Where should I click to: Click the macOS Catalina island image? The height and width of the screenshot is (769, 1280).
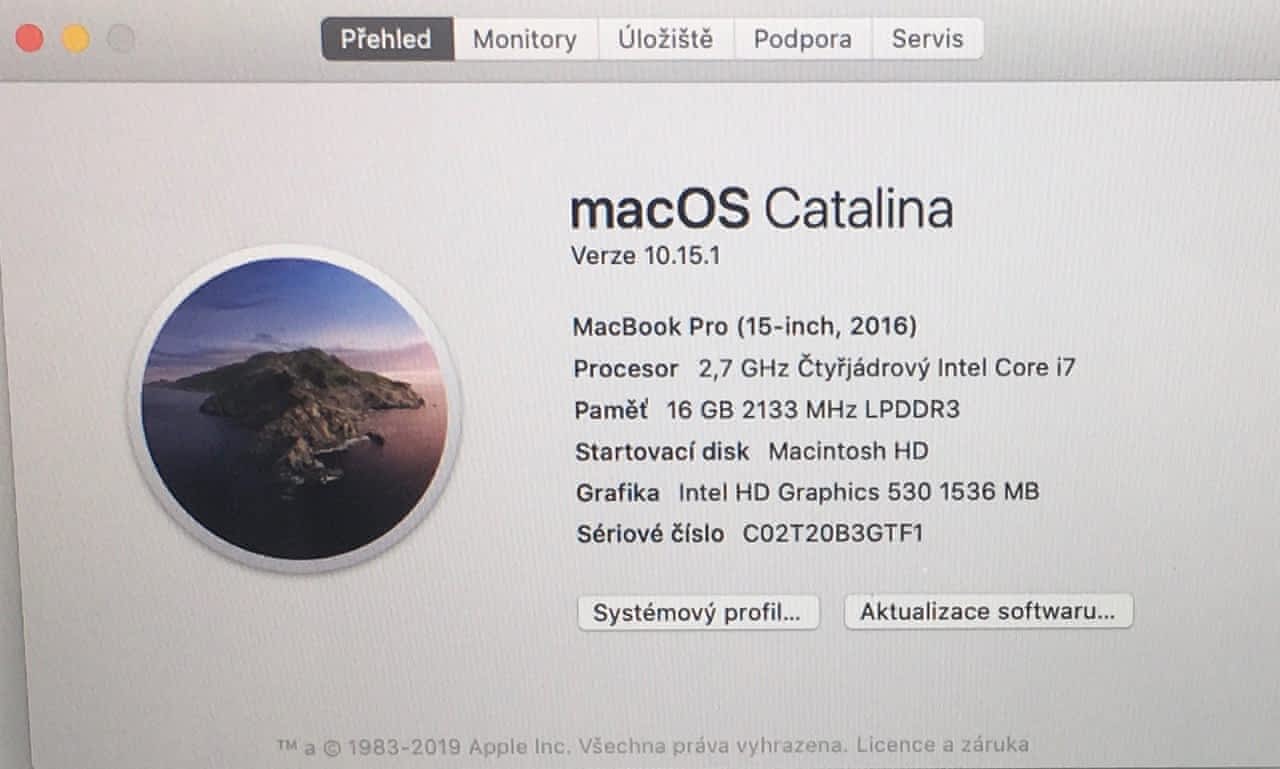[294, 408]
